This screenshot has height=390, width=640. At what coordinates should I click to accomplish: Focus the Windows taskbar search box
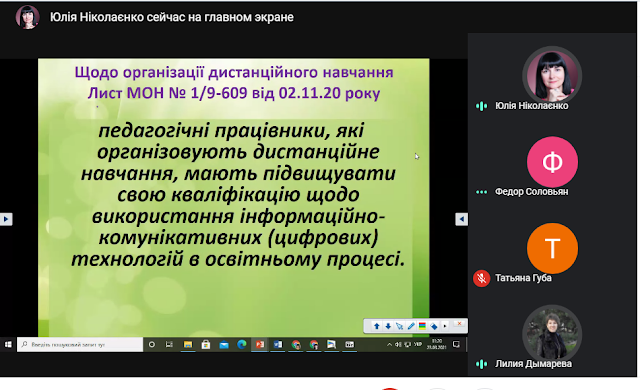(80, 345)
